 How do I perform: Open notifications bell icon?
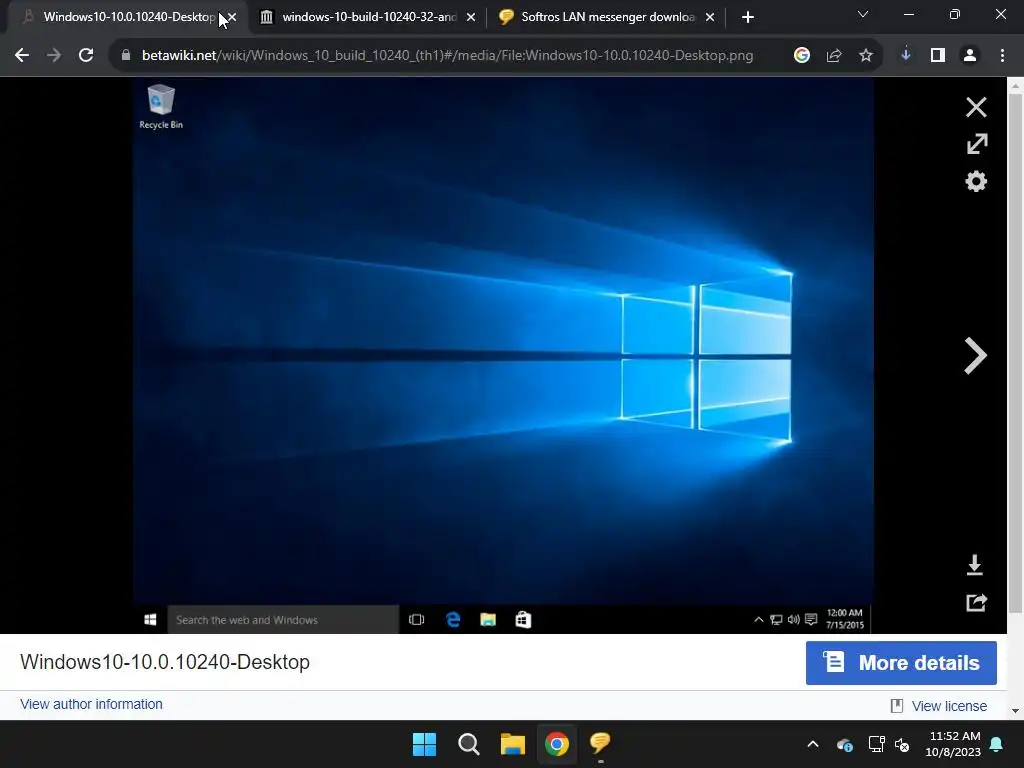click(997, 744)
